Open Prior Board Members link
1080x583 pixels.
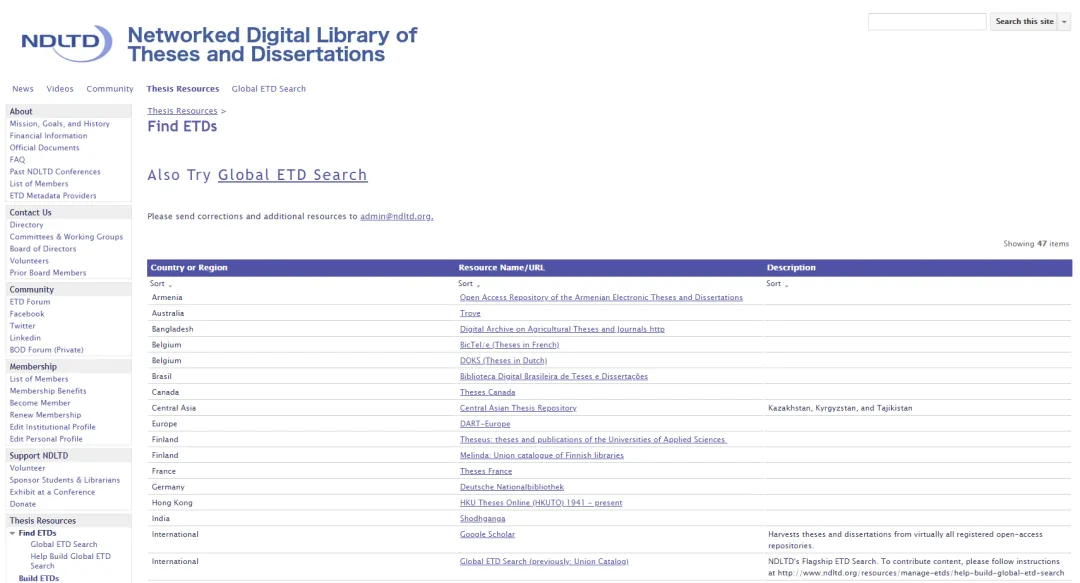[x=48, y=273]
